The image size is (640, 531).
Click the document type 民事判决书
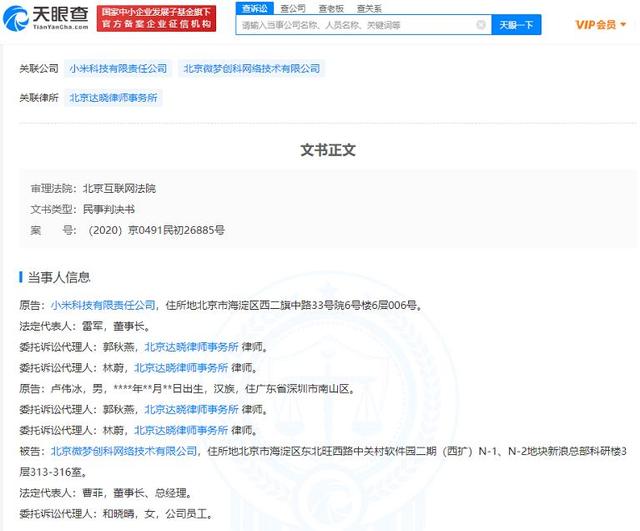pyautogui.click(x=109, y=209)
